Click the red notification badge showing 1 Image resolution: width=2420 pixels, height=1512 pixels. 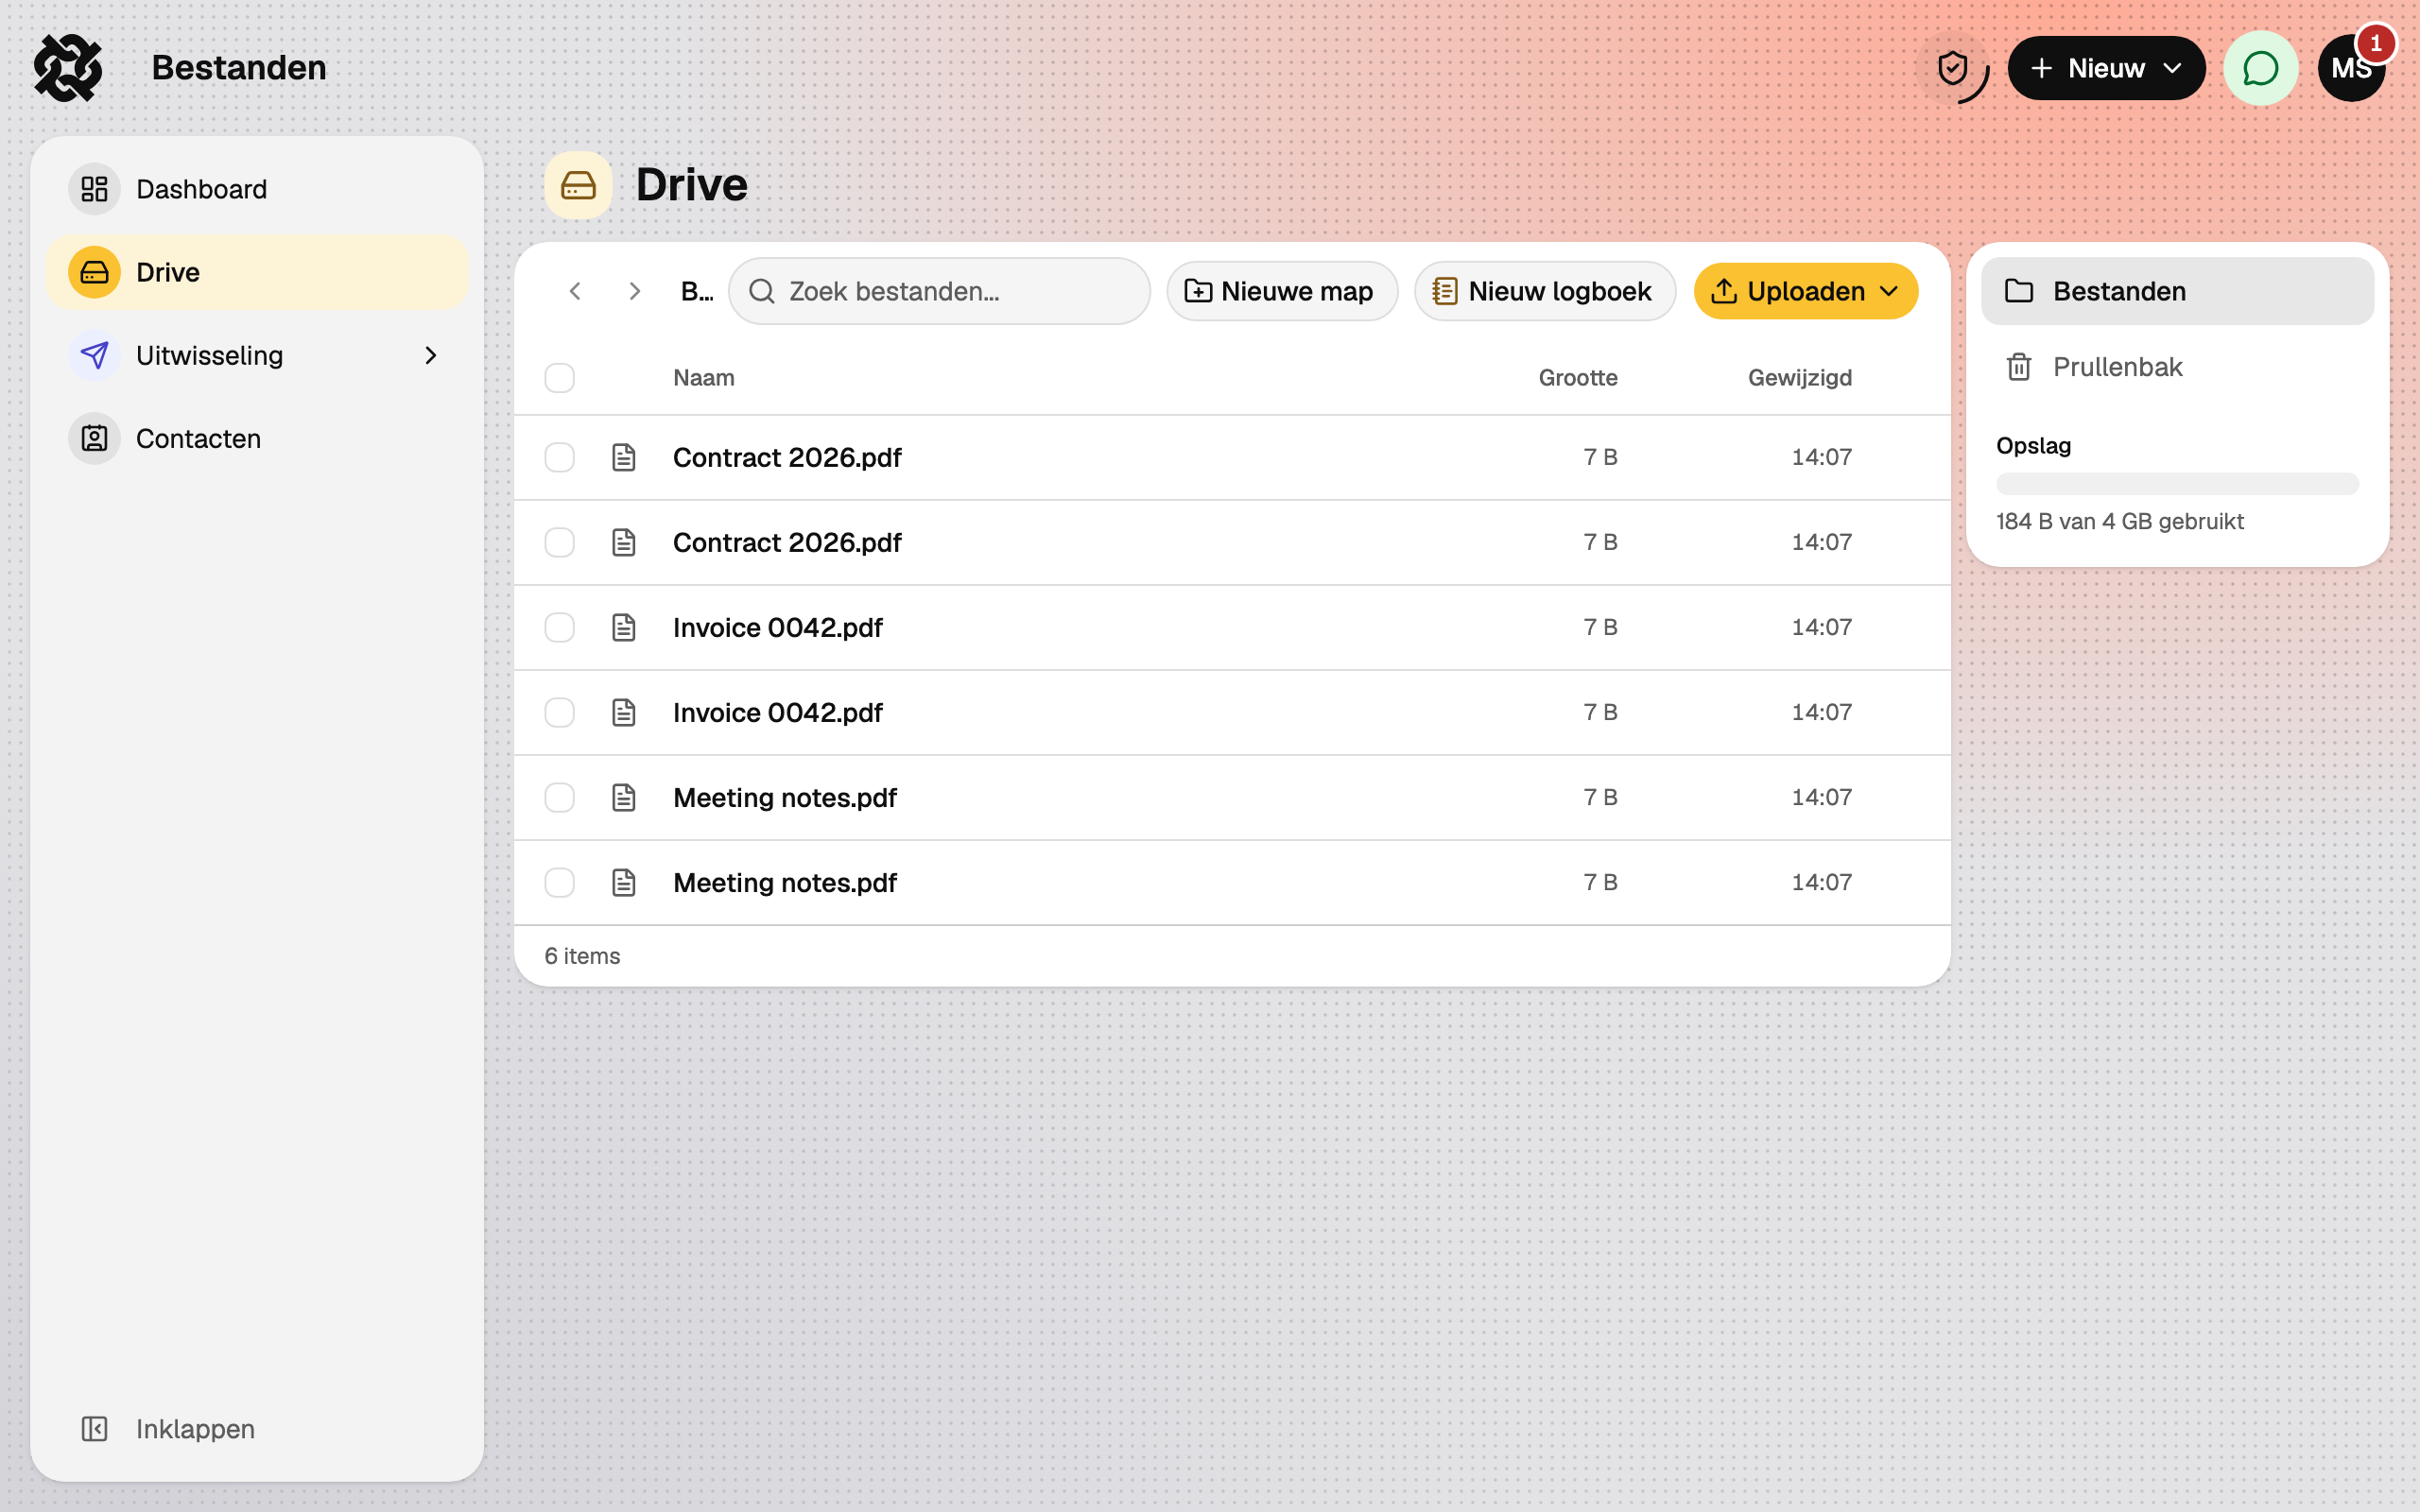2375,43
